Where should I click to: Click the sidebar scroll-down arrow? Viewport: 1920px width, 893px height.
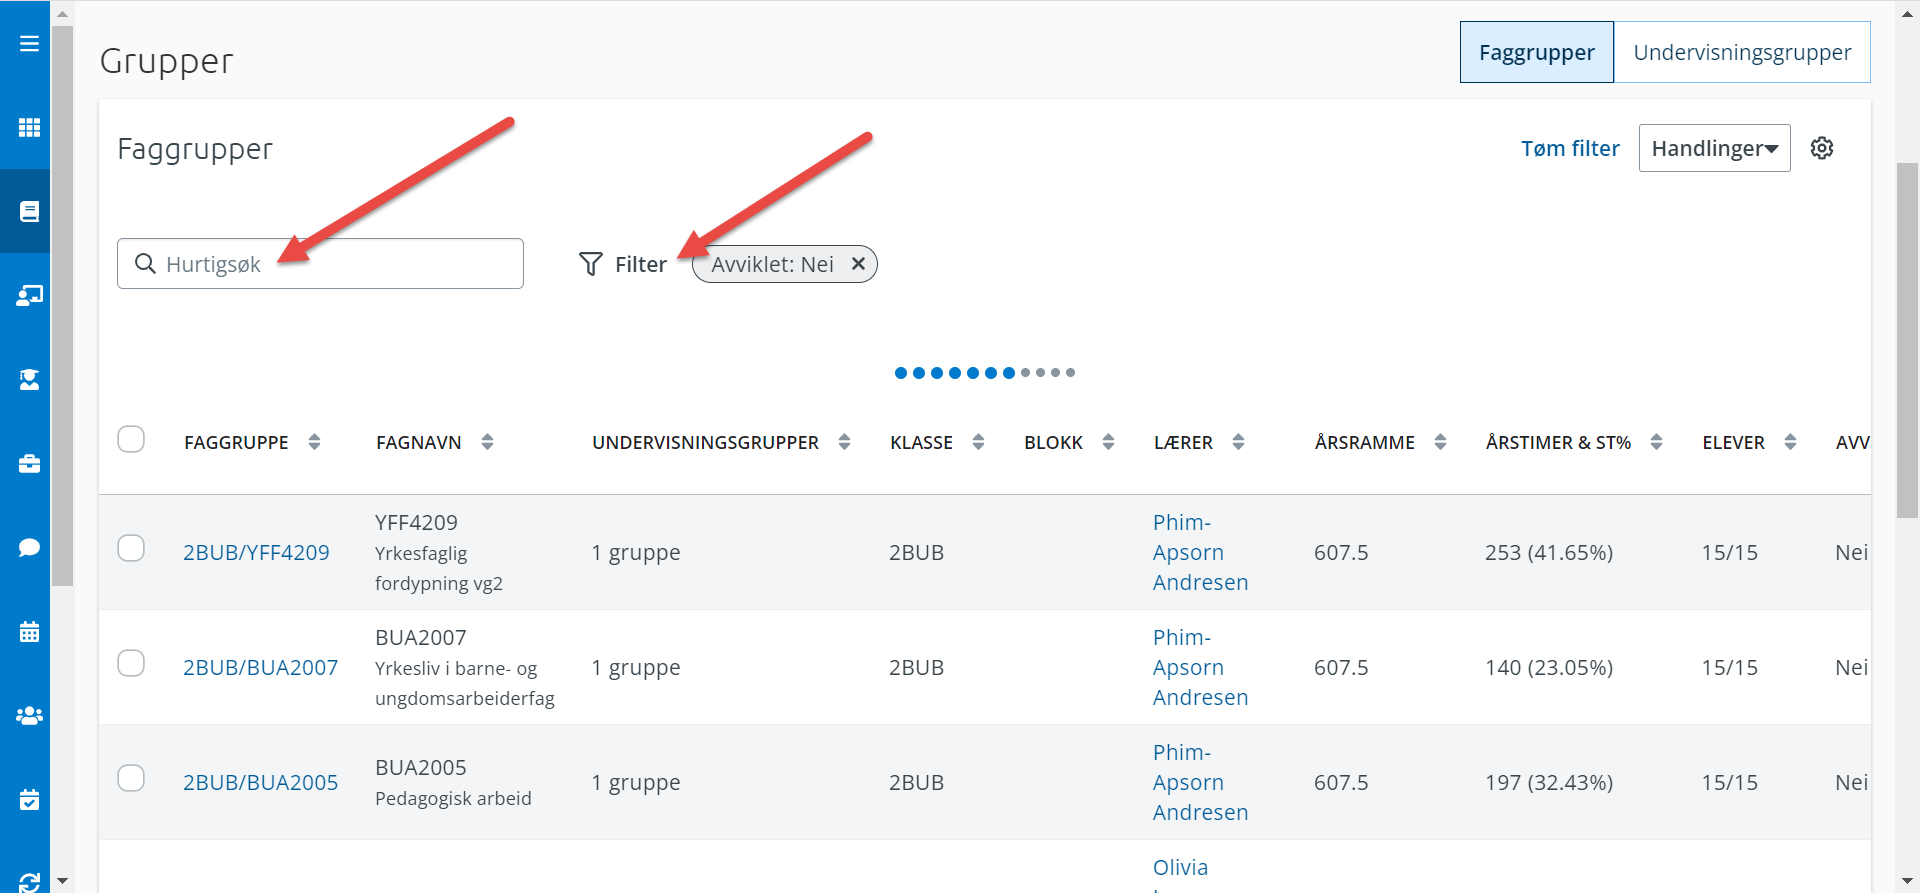pos(62,881)
